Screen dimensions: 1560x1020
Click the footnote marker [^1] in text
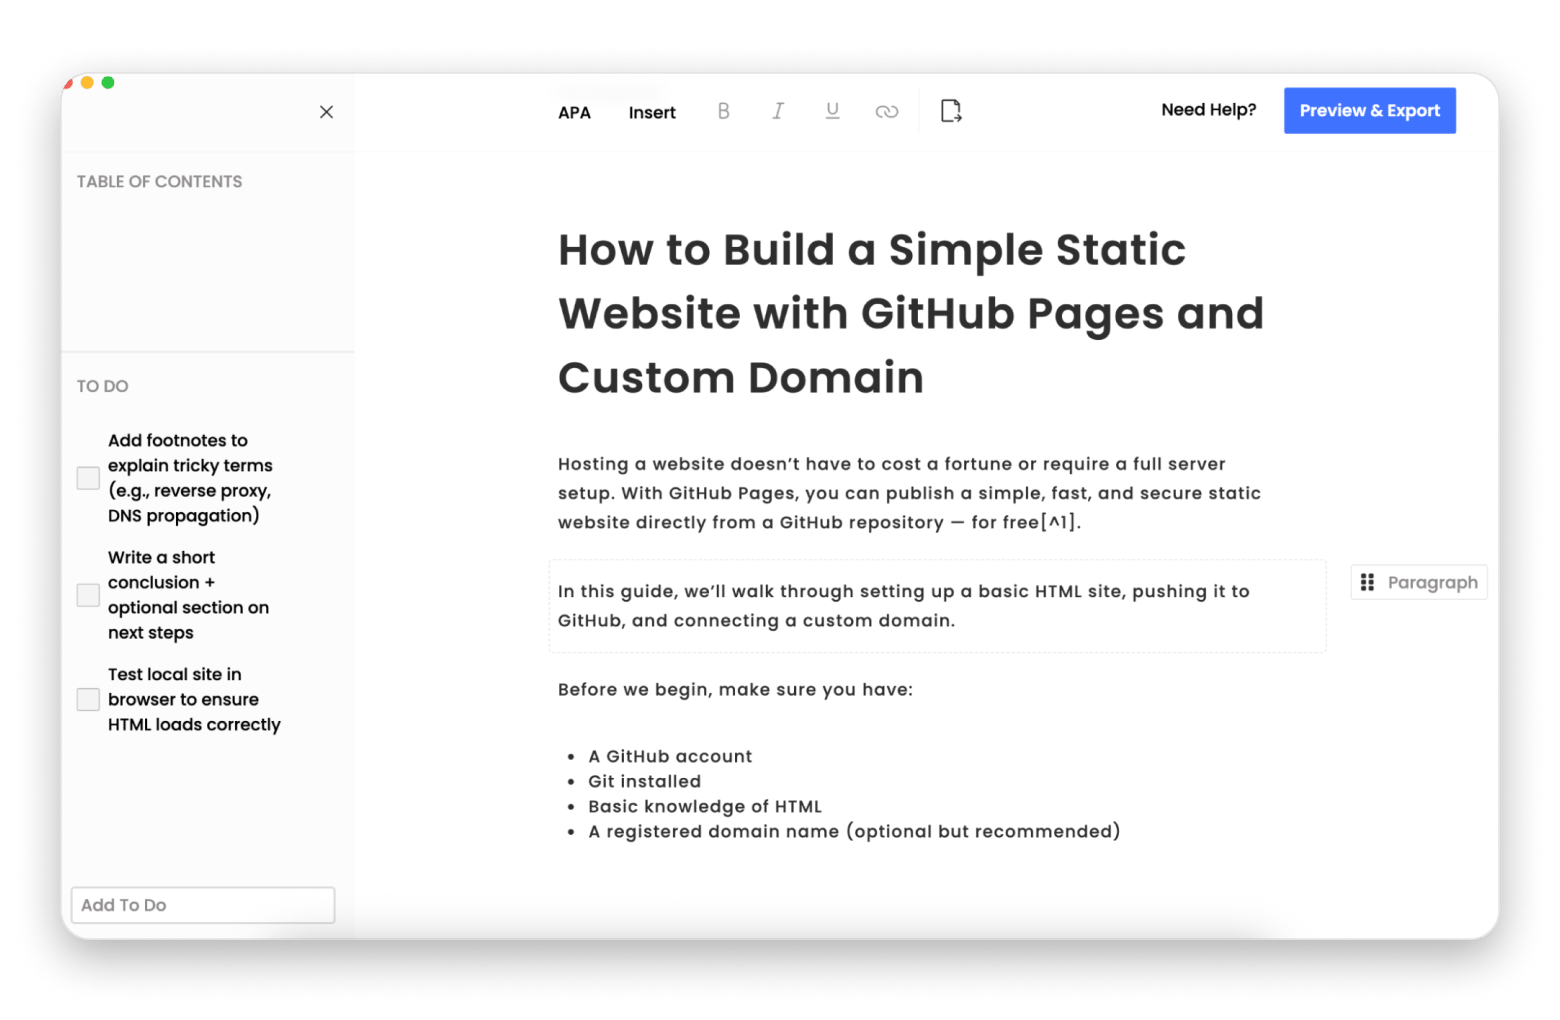coord(1058,522)
